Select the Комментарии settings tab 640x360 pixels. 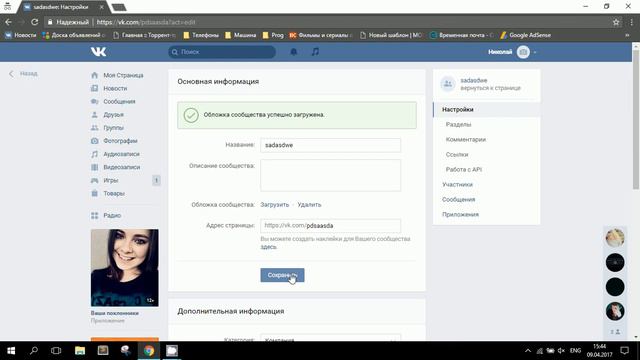coord(466,139)
